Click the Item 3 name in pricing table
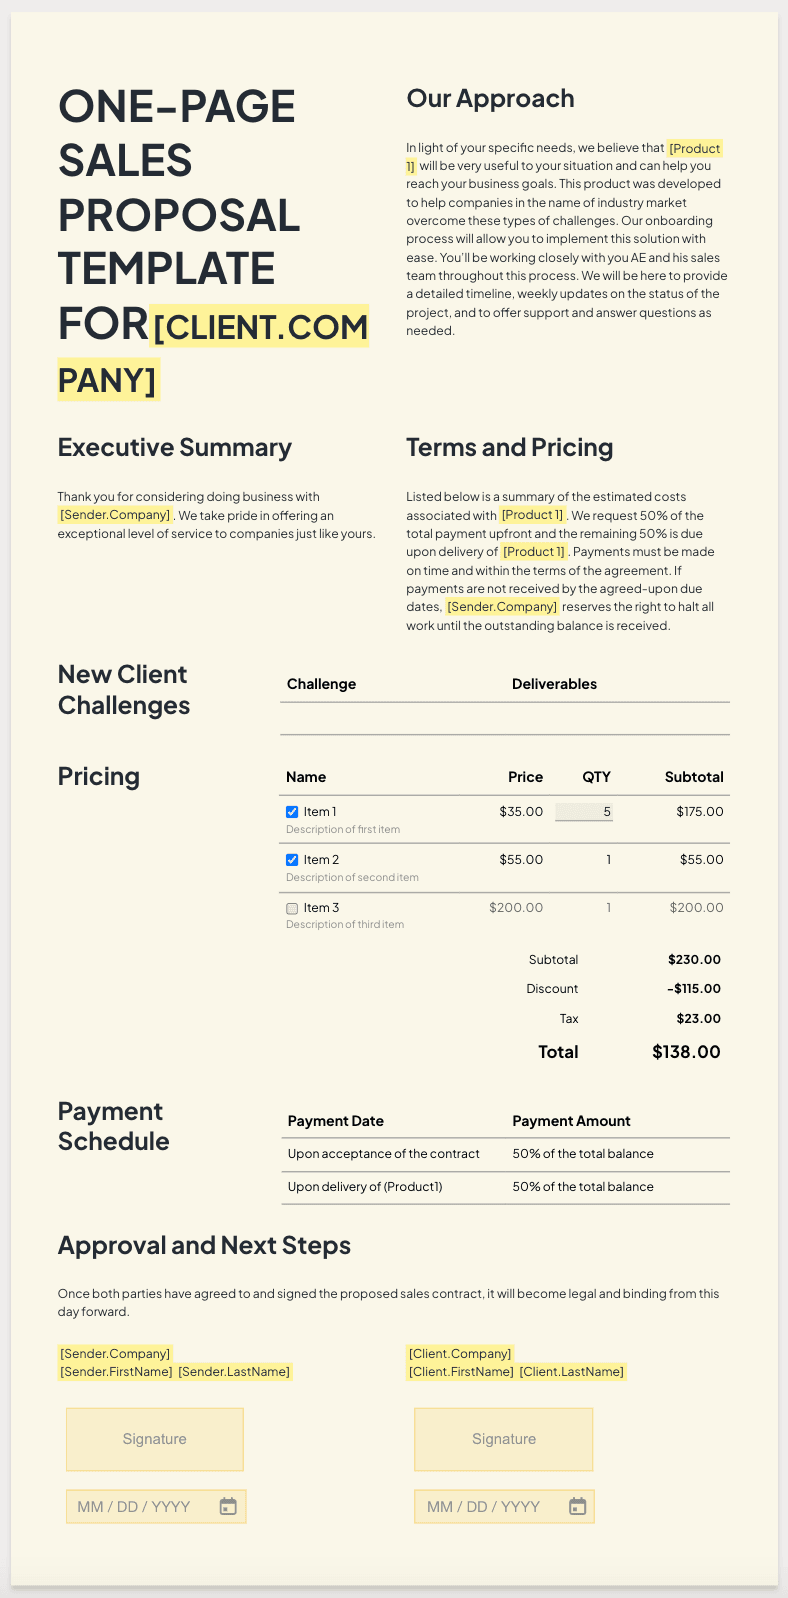Image resolution: width=788 pixels, height=1598 pixels. [321, 908]
